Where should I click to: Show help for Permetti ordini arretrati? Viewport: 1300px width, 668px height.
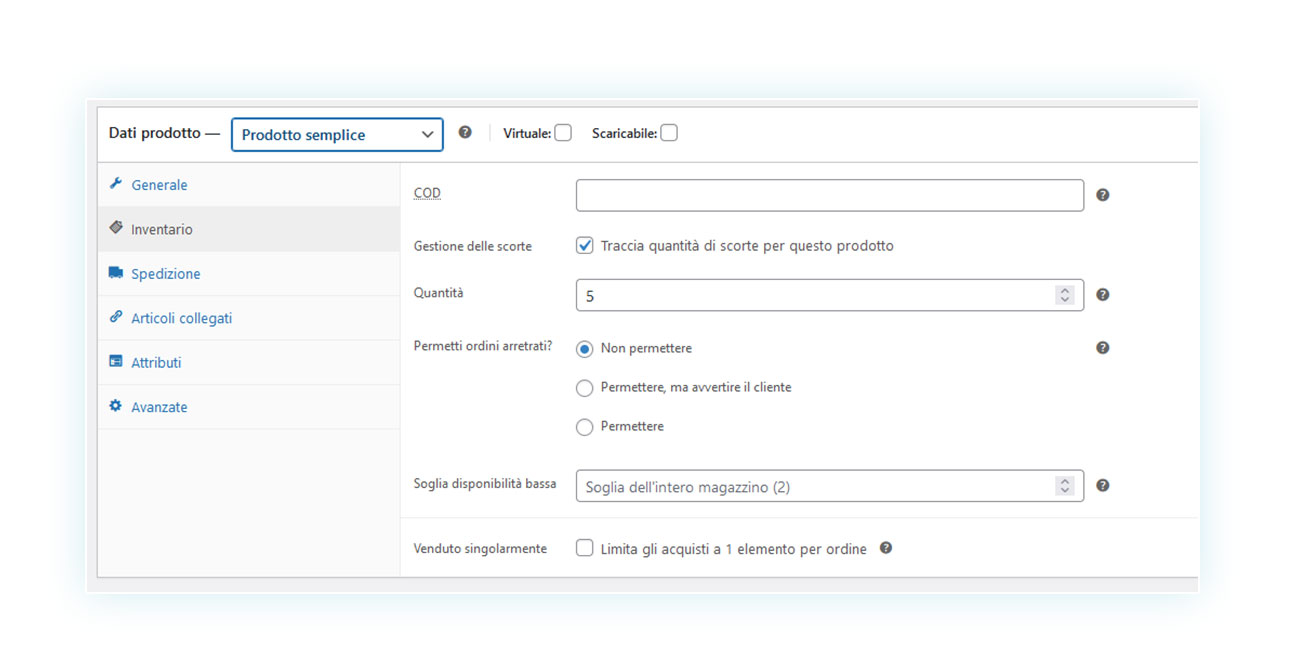tap(1103, 348)
